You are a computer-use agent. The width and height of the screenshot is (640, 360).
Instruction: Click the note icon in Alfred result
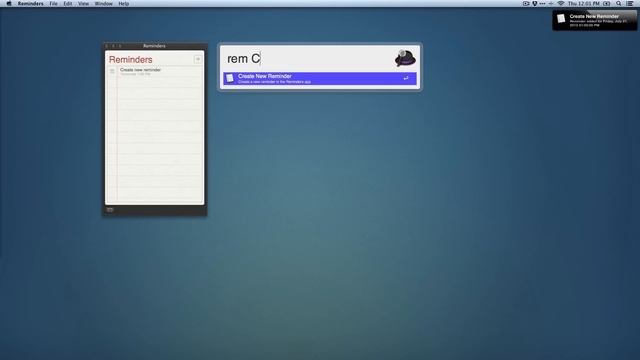click(x=230, y=78)
